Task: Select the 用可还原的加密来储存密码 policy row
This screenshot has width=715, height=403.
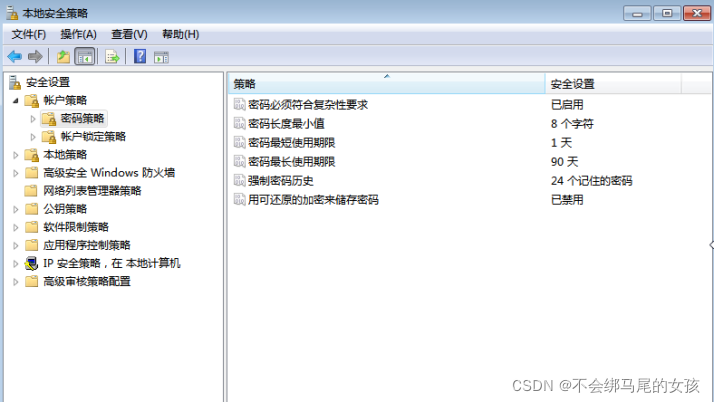Action: (x=470, y=200)
